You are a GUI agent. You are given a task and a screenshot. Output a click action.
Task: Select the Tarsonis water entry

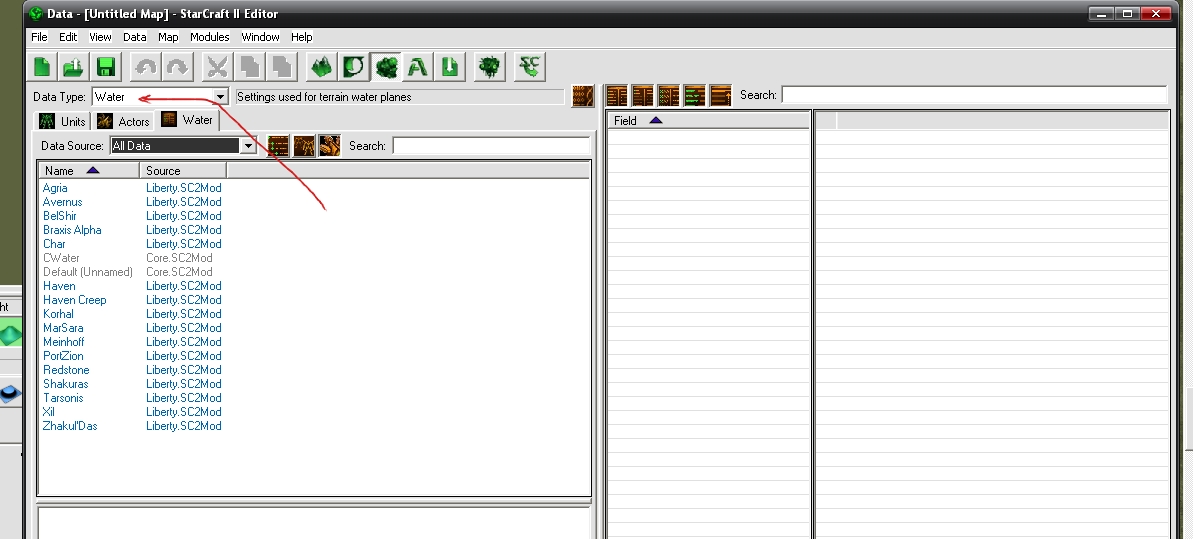tap(63, 398)
